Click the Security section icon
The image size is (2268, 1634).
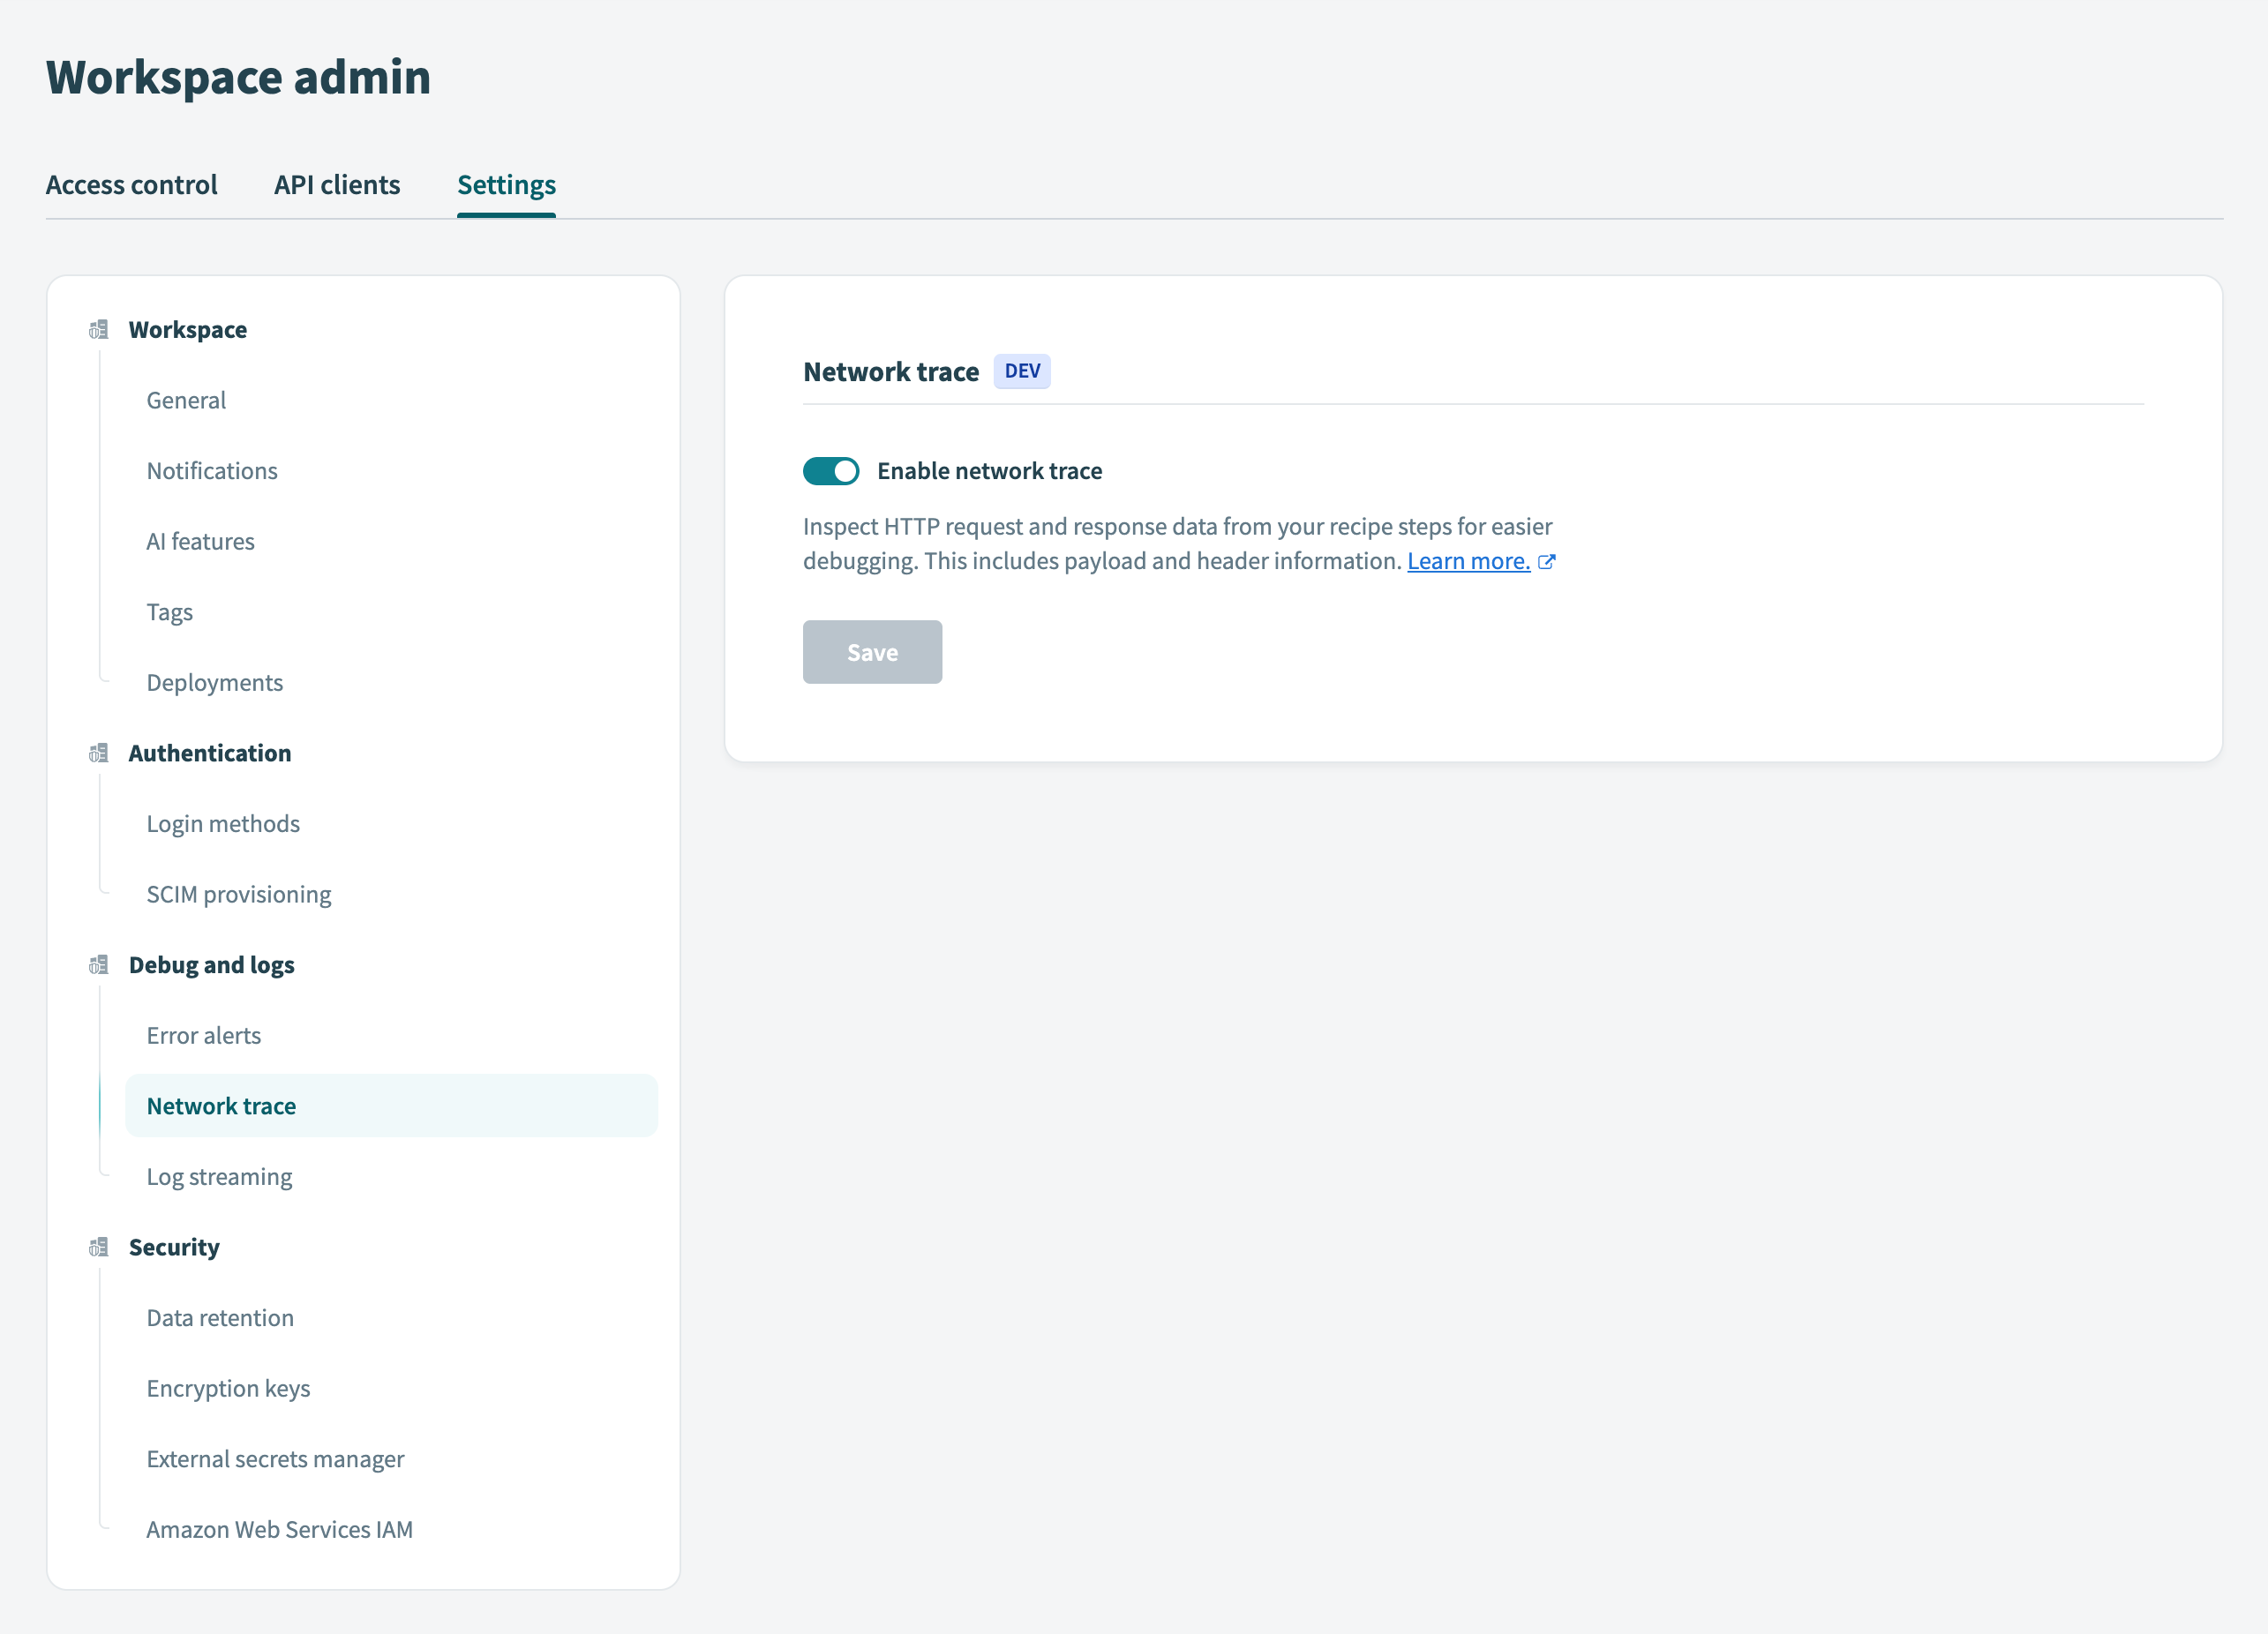click(98, 1247)
